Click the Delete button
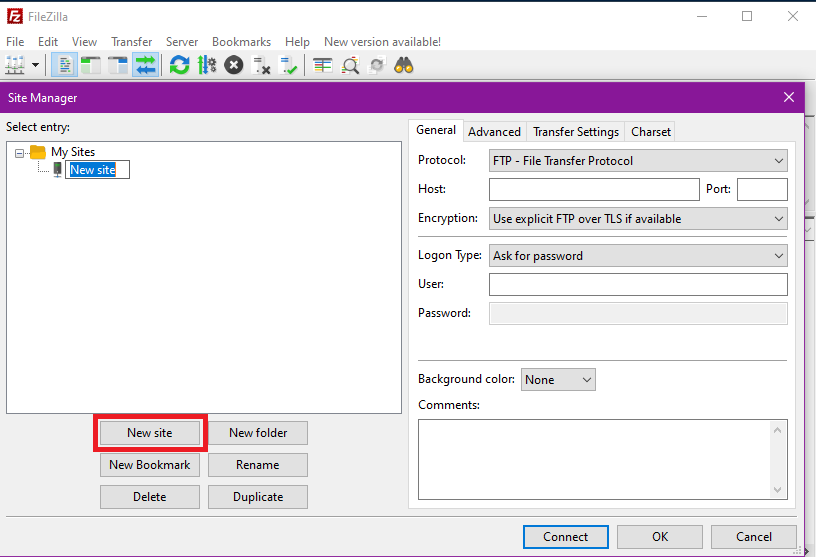The height and width of the screenshot is (557, 816). point(150,497)
